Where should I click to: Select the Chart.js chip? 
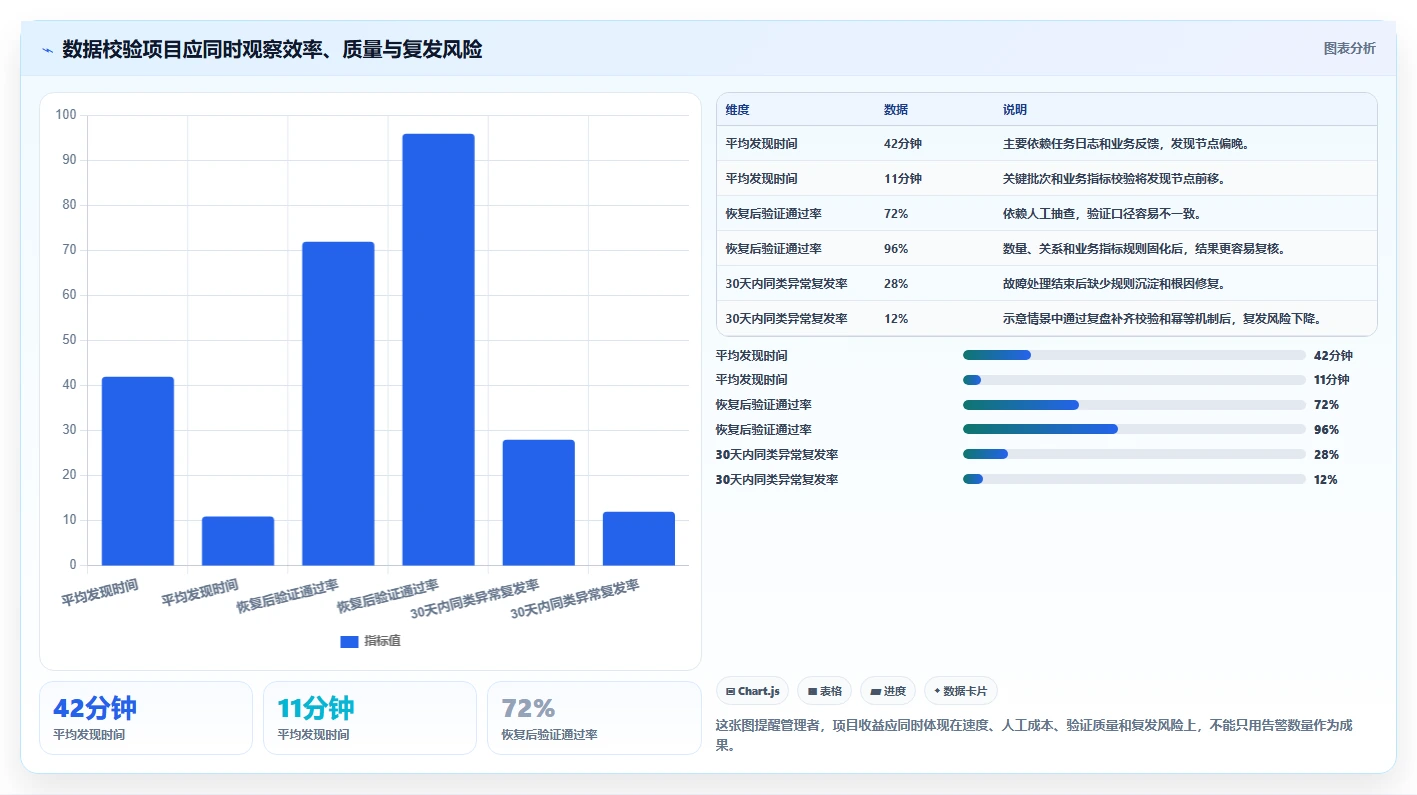[752, 691]
